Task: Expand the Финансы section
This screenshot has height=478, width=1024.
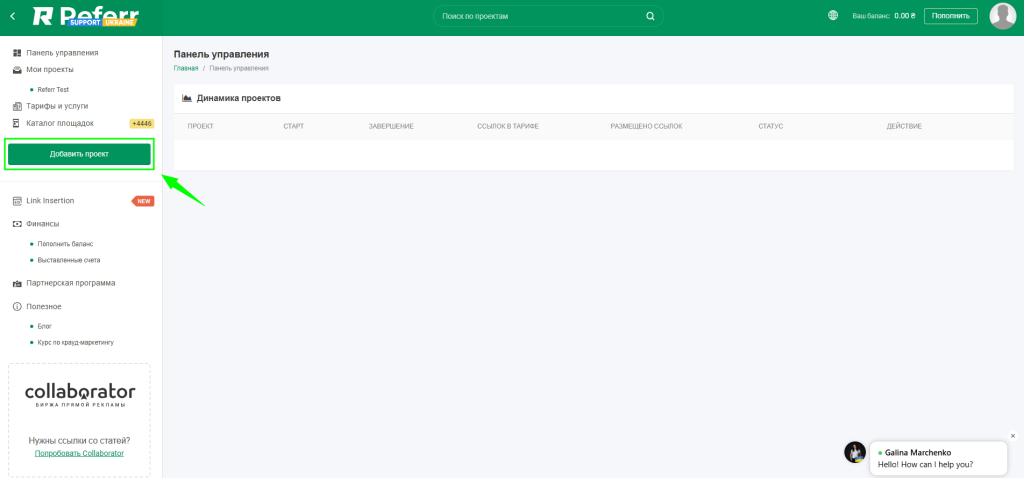Action: coord(42,224)
